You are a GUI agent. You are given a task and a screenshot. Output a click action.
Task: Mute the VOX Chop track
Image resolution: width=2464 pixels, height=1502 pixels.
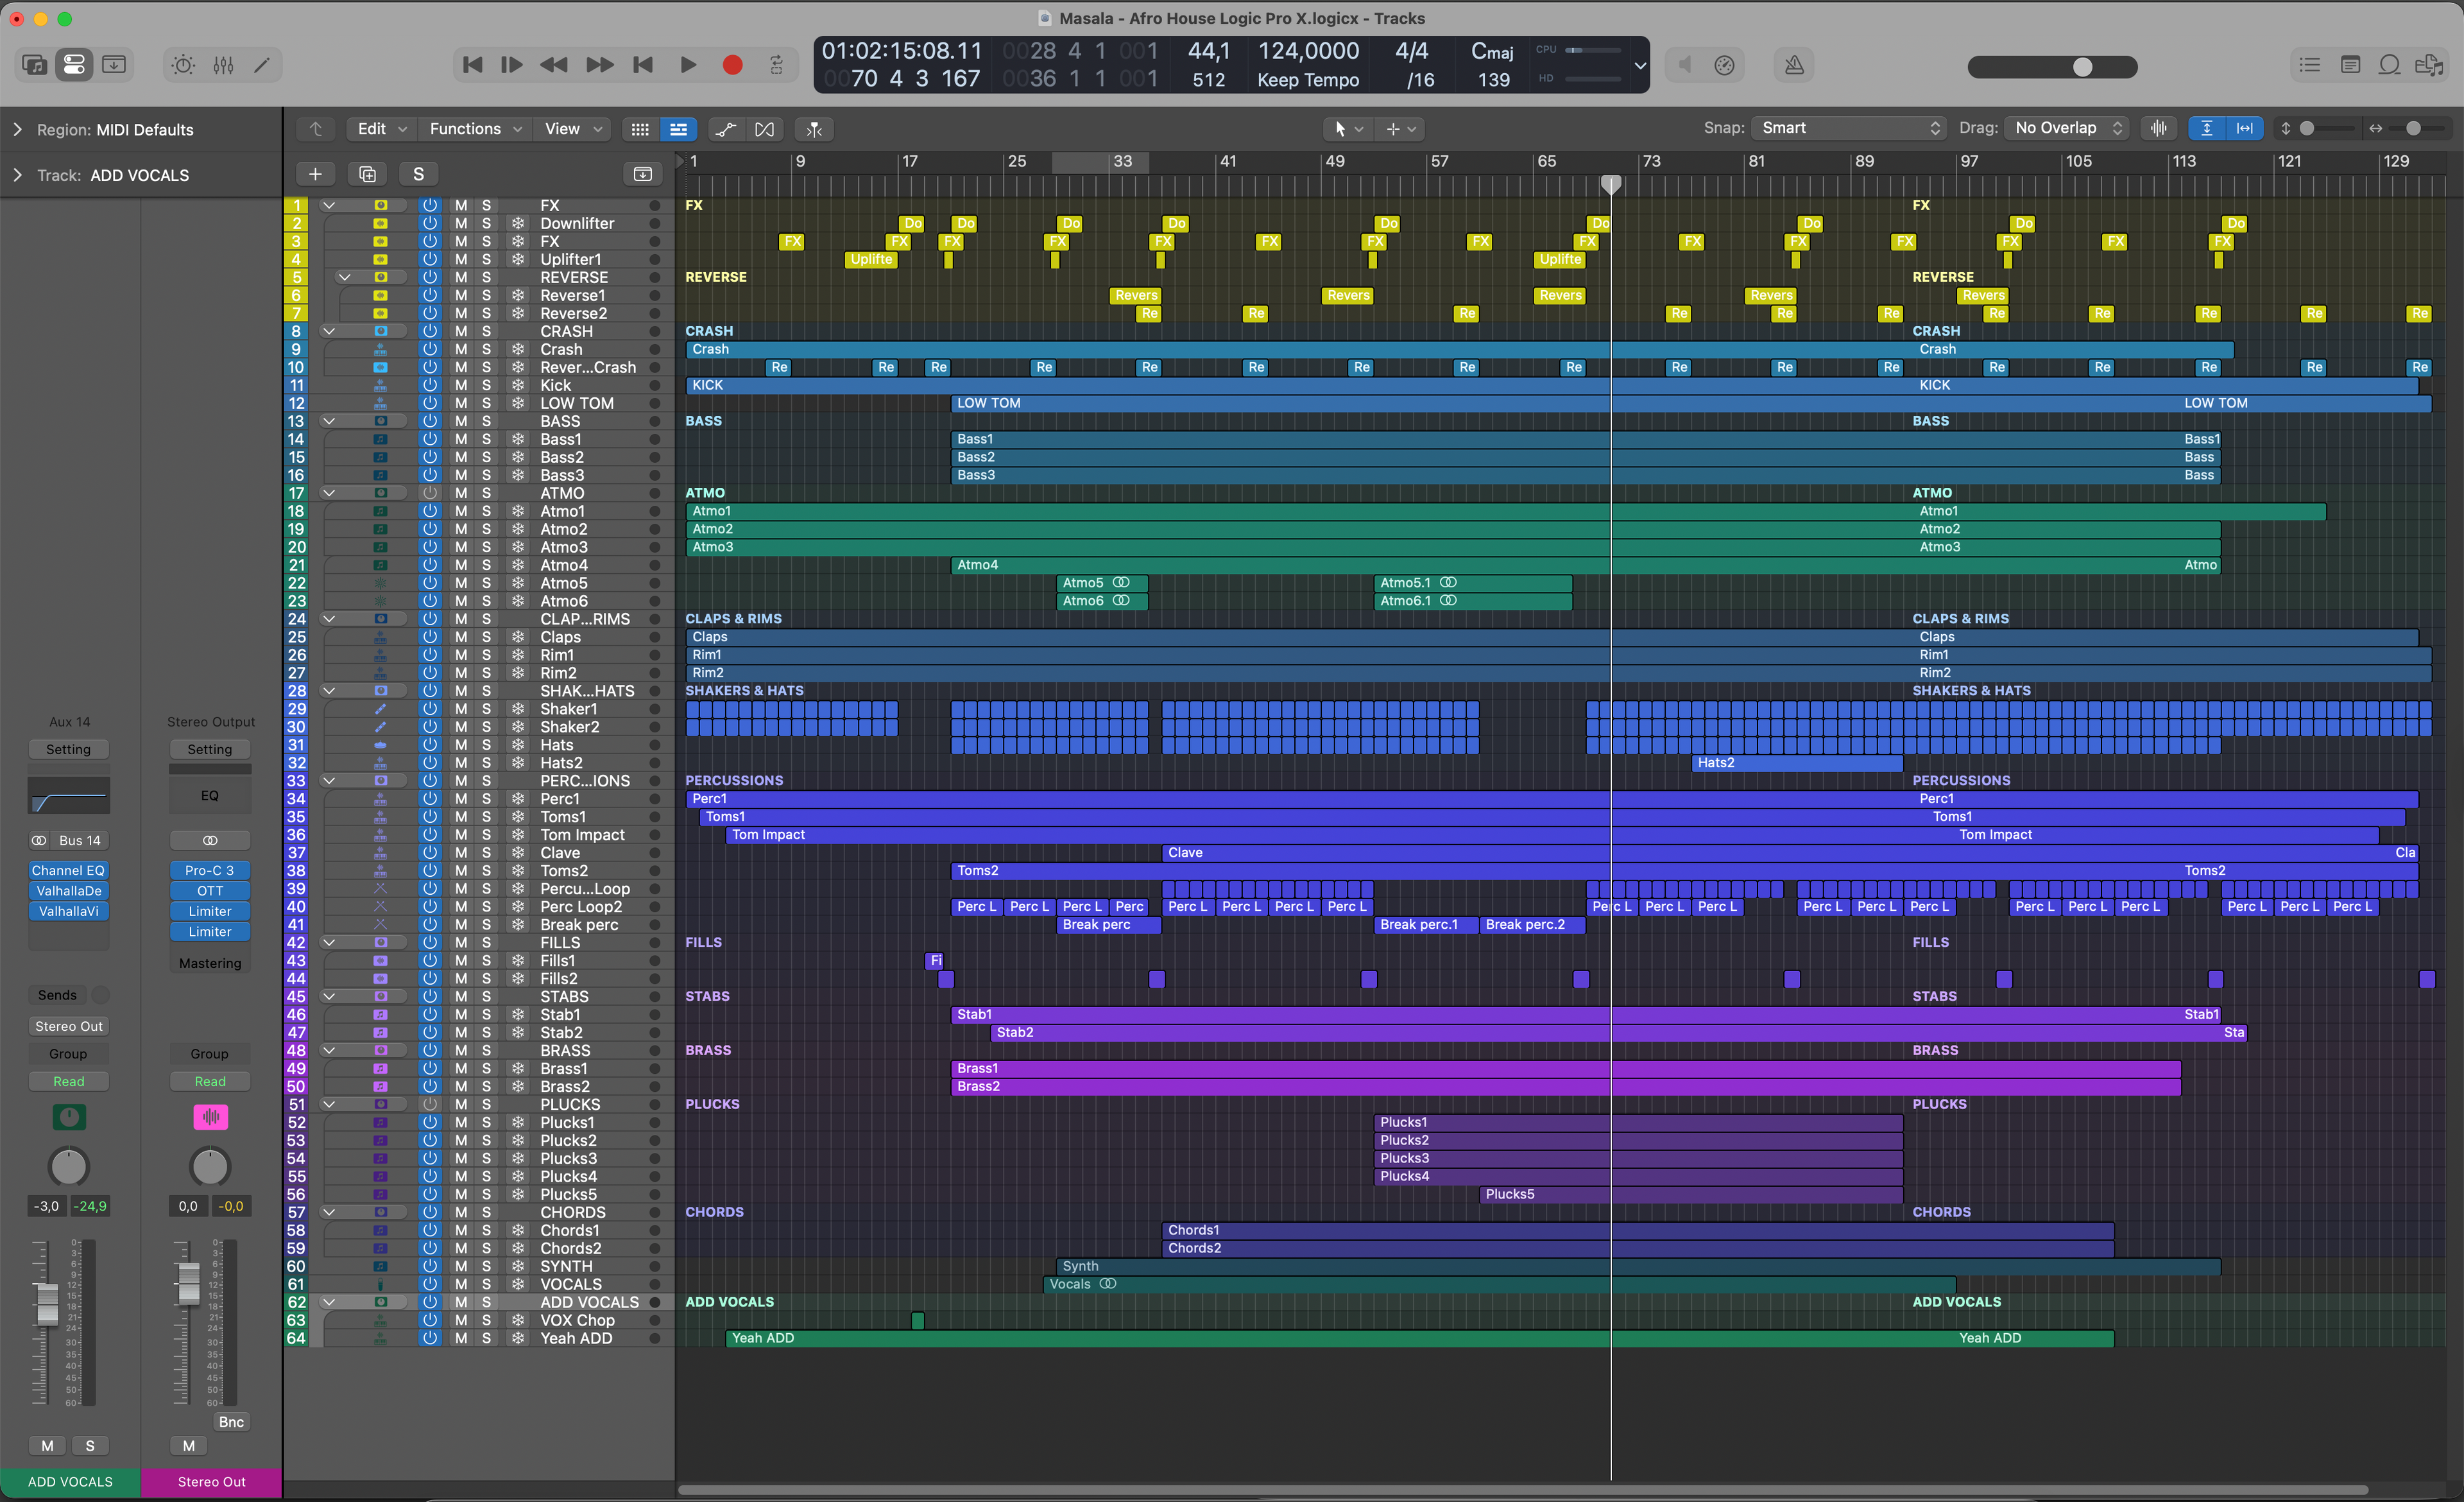pyautogui.click(x=461, y=1320)
